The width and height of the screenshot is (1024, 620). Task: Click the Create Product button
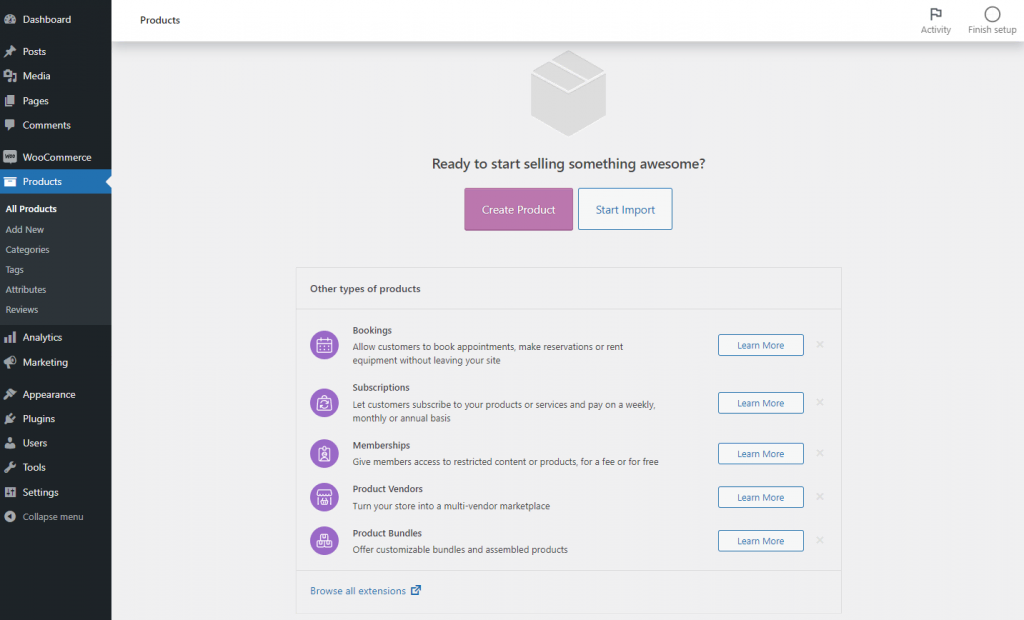tap(518, 210)
